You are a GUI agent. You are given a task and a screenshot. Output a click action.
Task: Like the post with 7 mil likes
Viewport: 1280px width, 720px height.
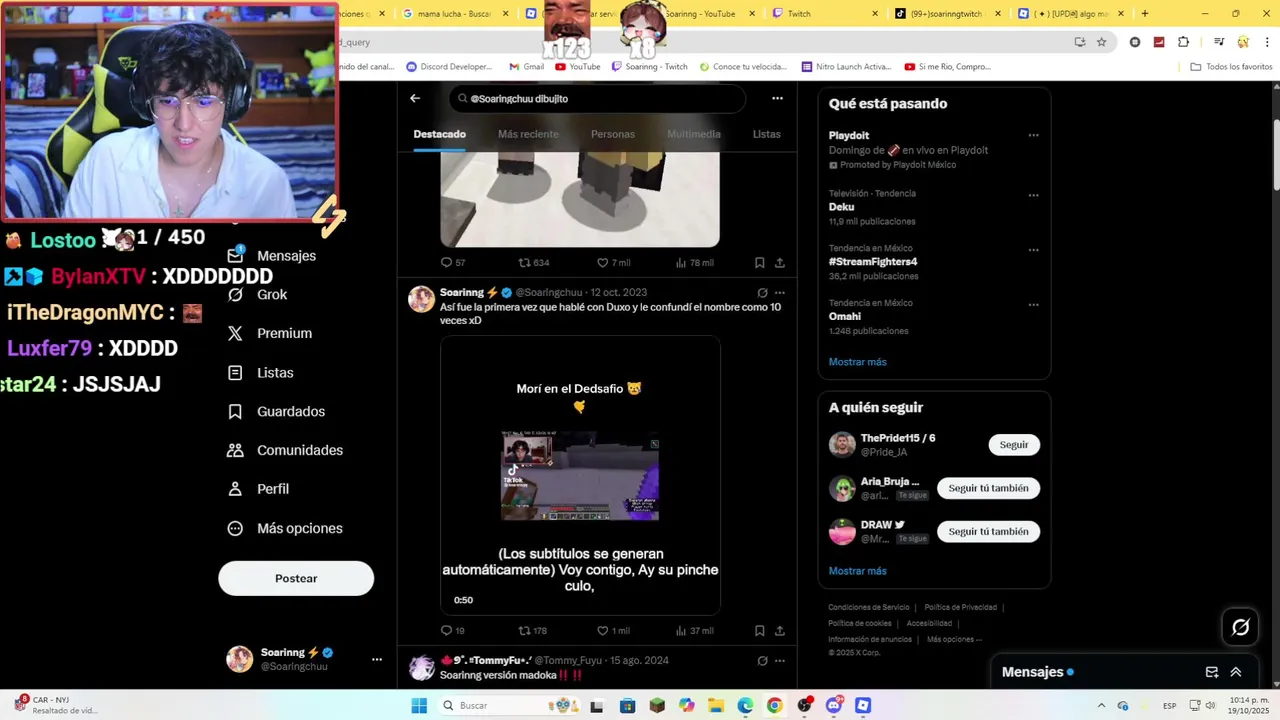click(613, 263)
